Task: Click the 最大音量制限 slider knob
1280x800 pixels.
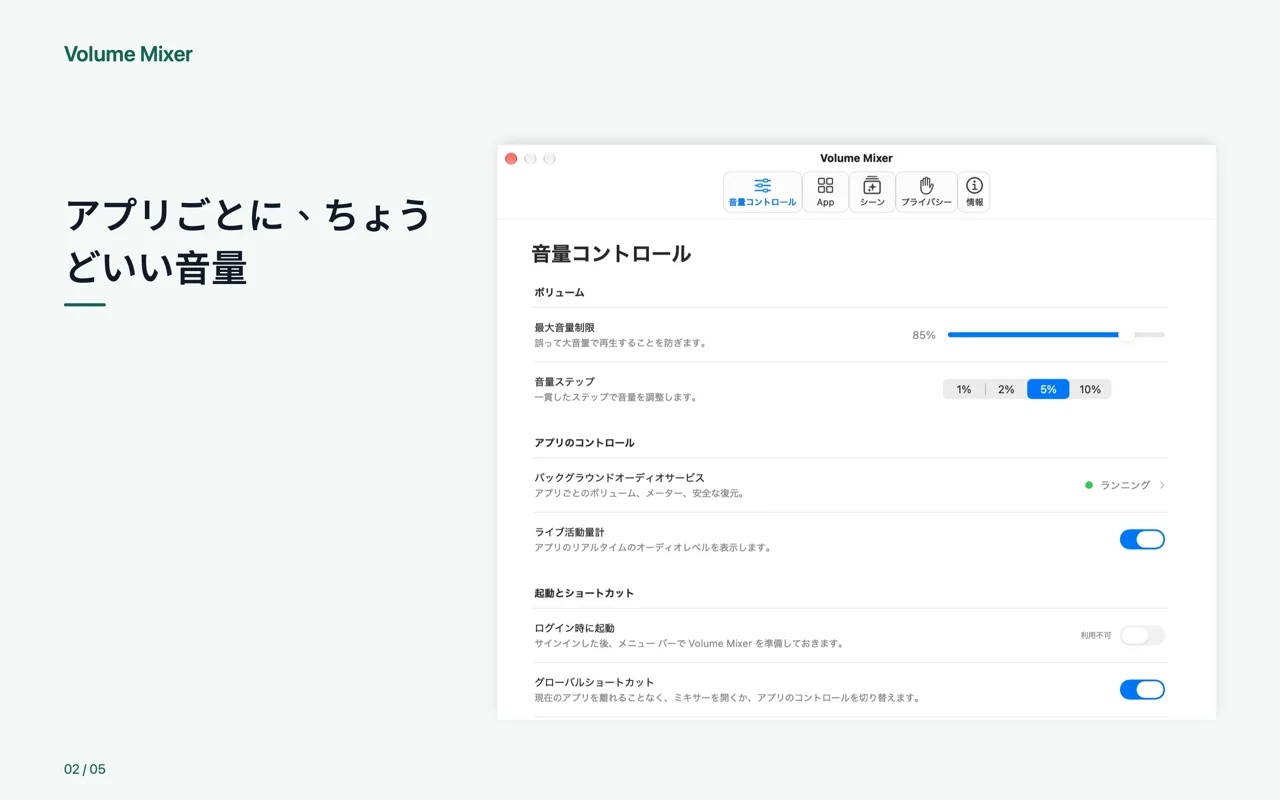Action: pyautogui.click(x=1126, y=335)
